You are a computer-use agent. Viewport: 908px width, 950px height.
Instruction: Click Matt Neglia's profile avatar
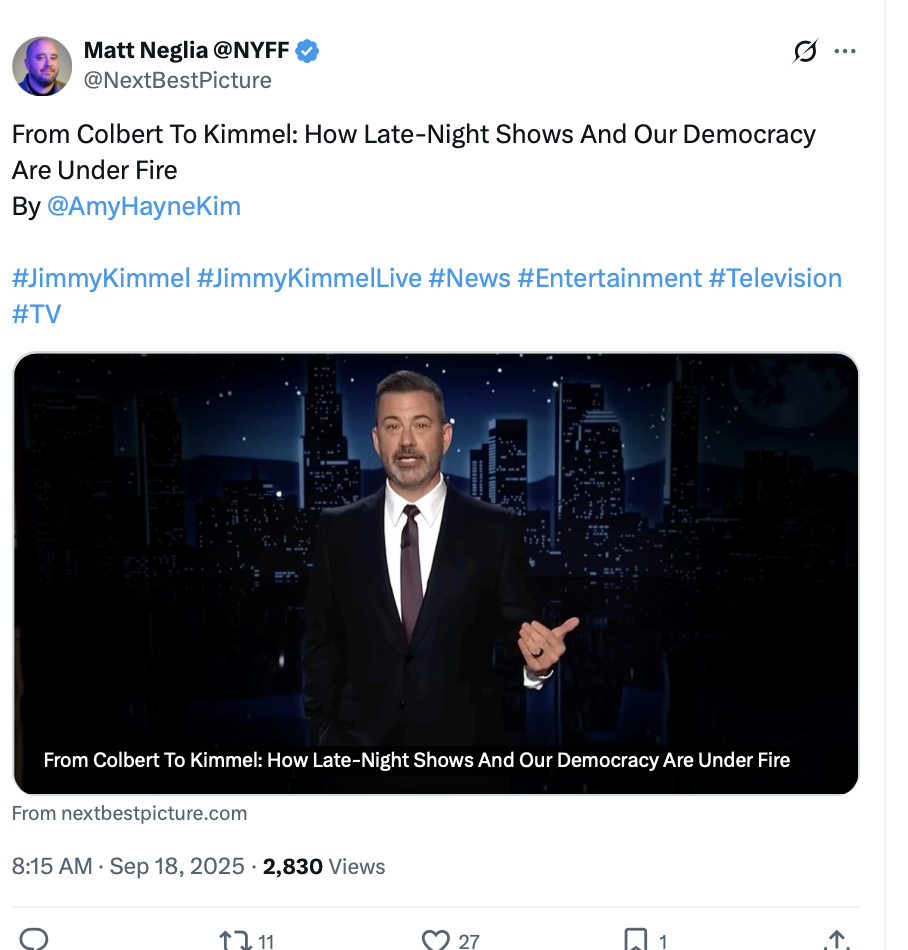(42, 66)
